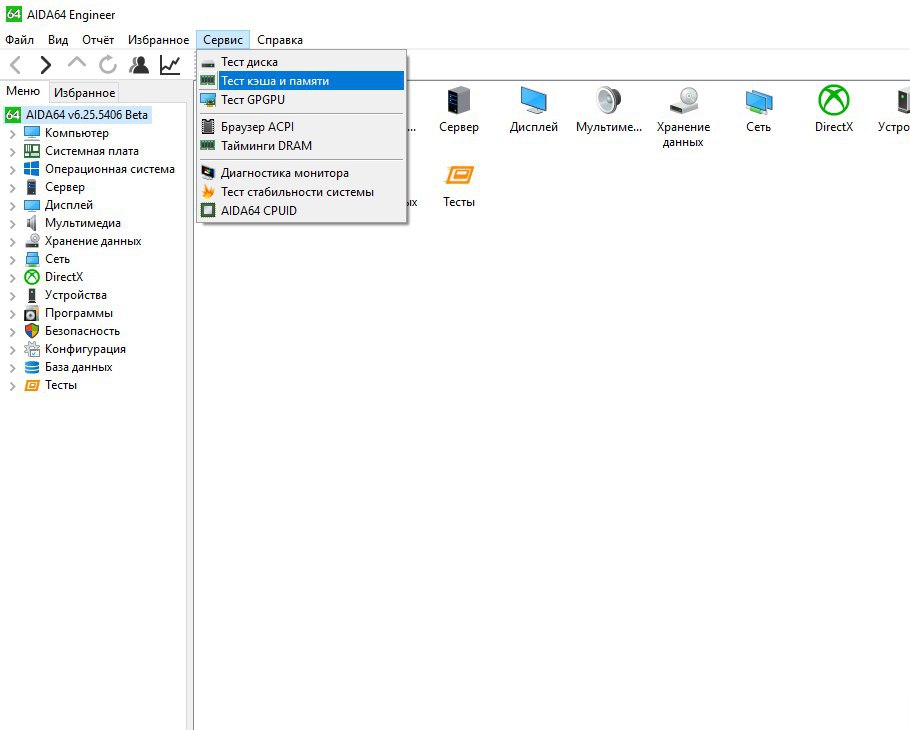910x730 pixels.
Task: Expand the Тесты tree node
Action: pos(12,385)
